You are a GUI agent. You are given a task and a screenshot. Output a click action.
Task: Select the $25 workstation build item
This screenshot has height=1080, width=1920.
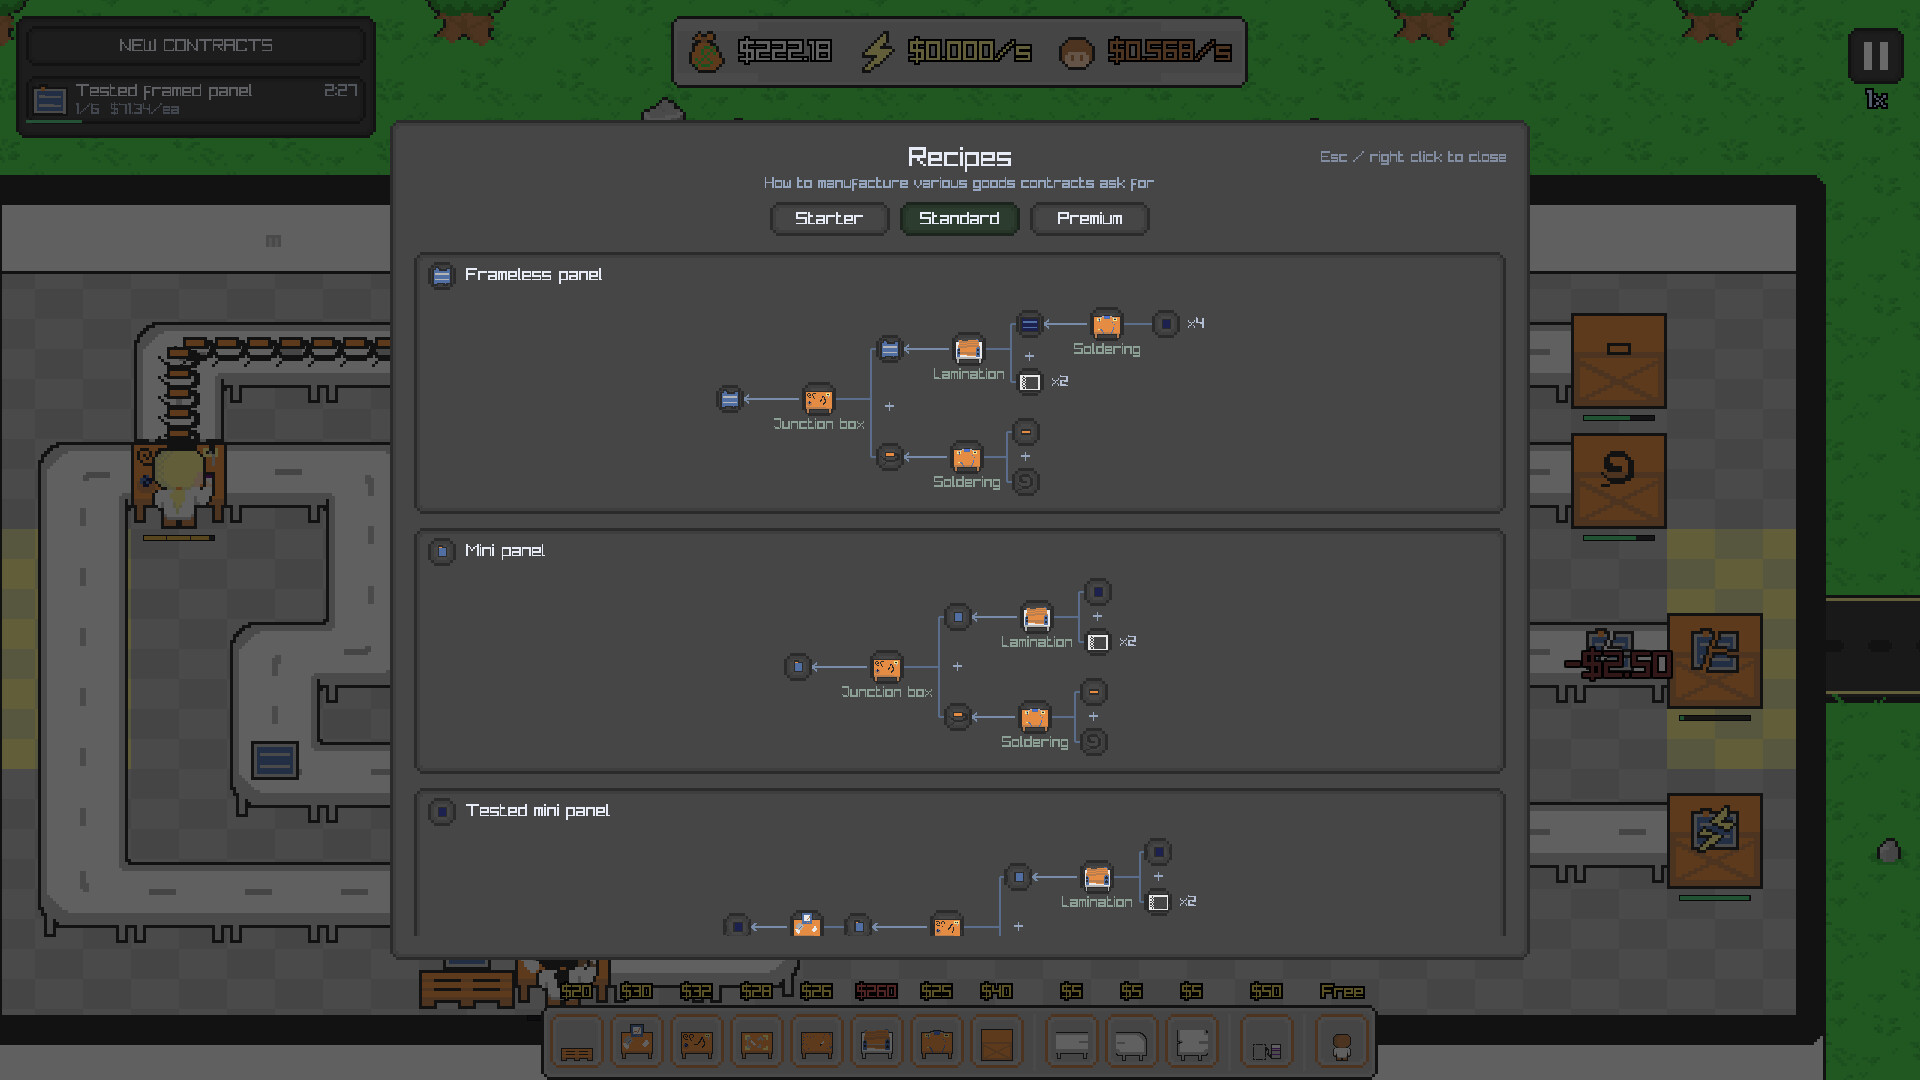coord(937,1043)
